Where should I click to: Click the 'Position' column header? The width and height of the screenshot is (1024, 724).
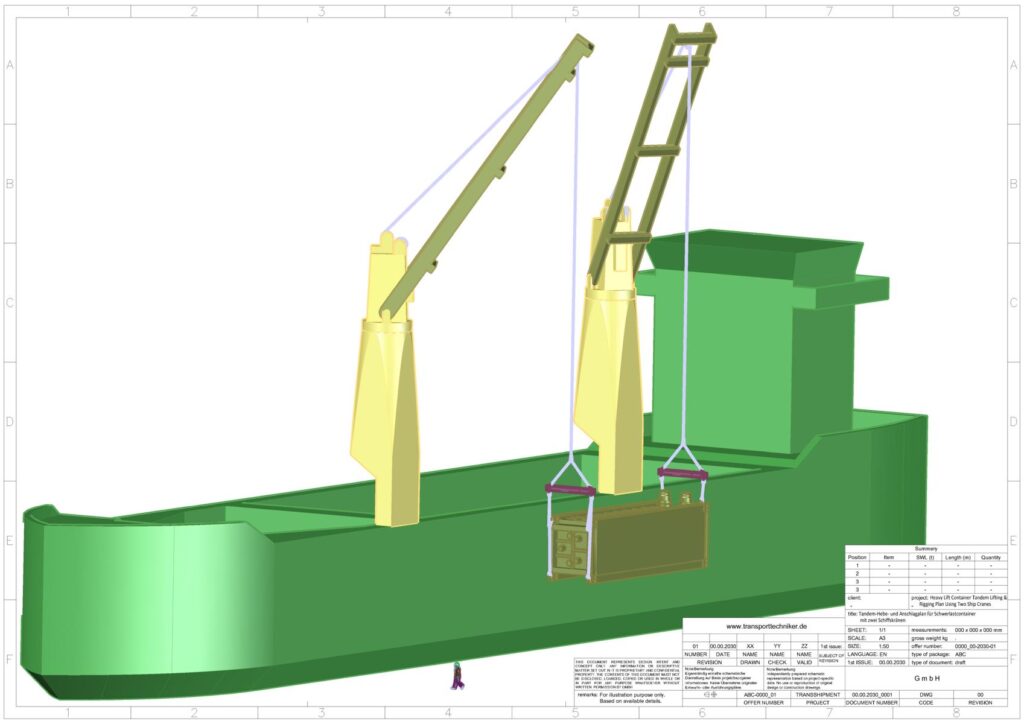coord(857,558)
